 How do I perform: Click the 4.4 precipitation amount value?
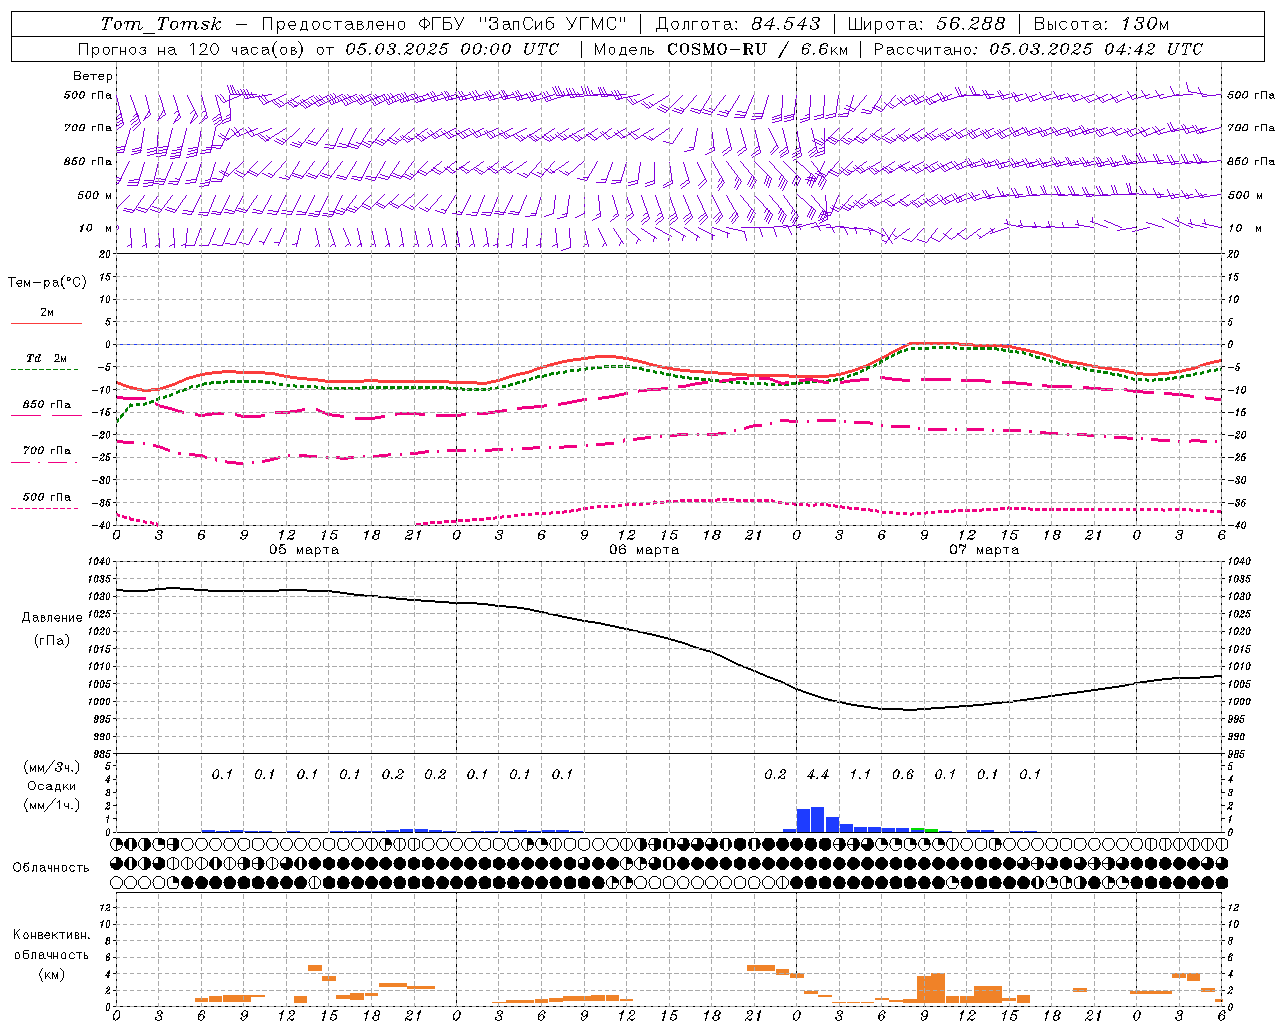click(x=818, y=775)
